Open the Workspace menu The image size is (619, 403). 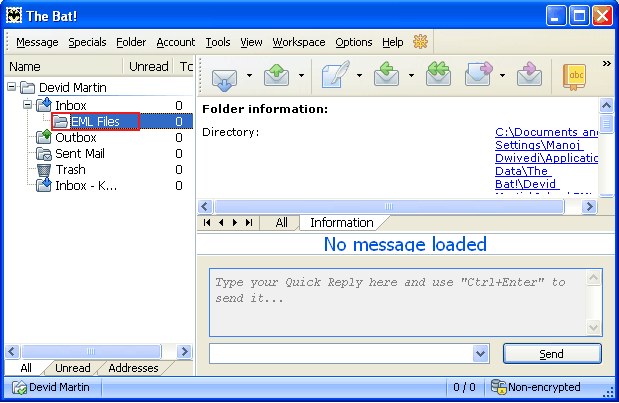click(x=299, y=42)
